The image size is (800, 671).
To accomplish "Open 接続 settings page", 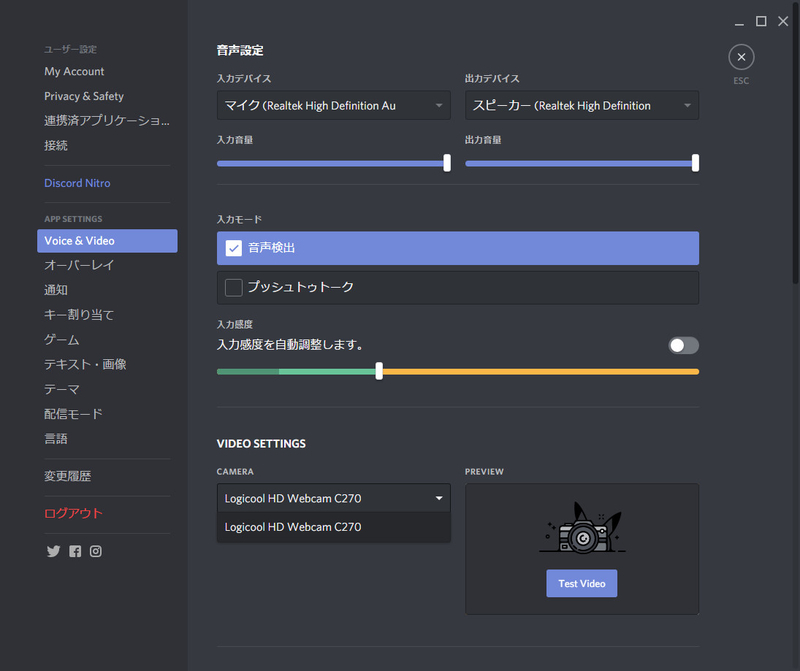I will click(x=56, y=145).
